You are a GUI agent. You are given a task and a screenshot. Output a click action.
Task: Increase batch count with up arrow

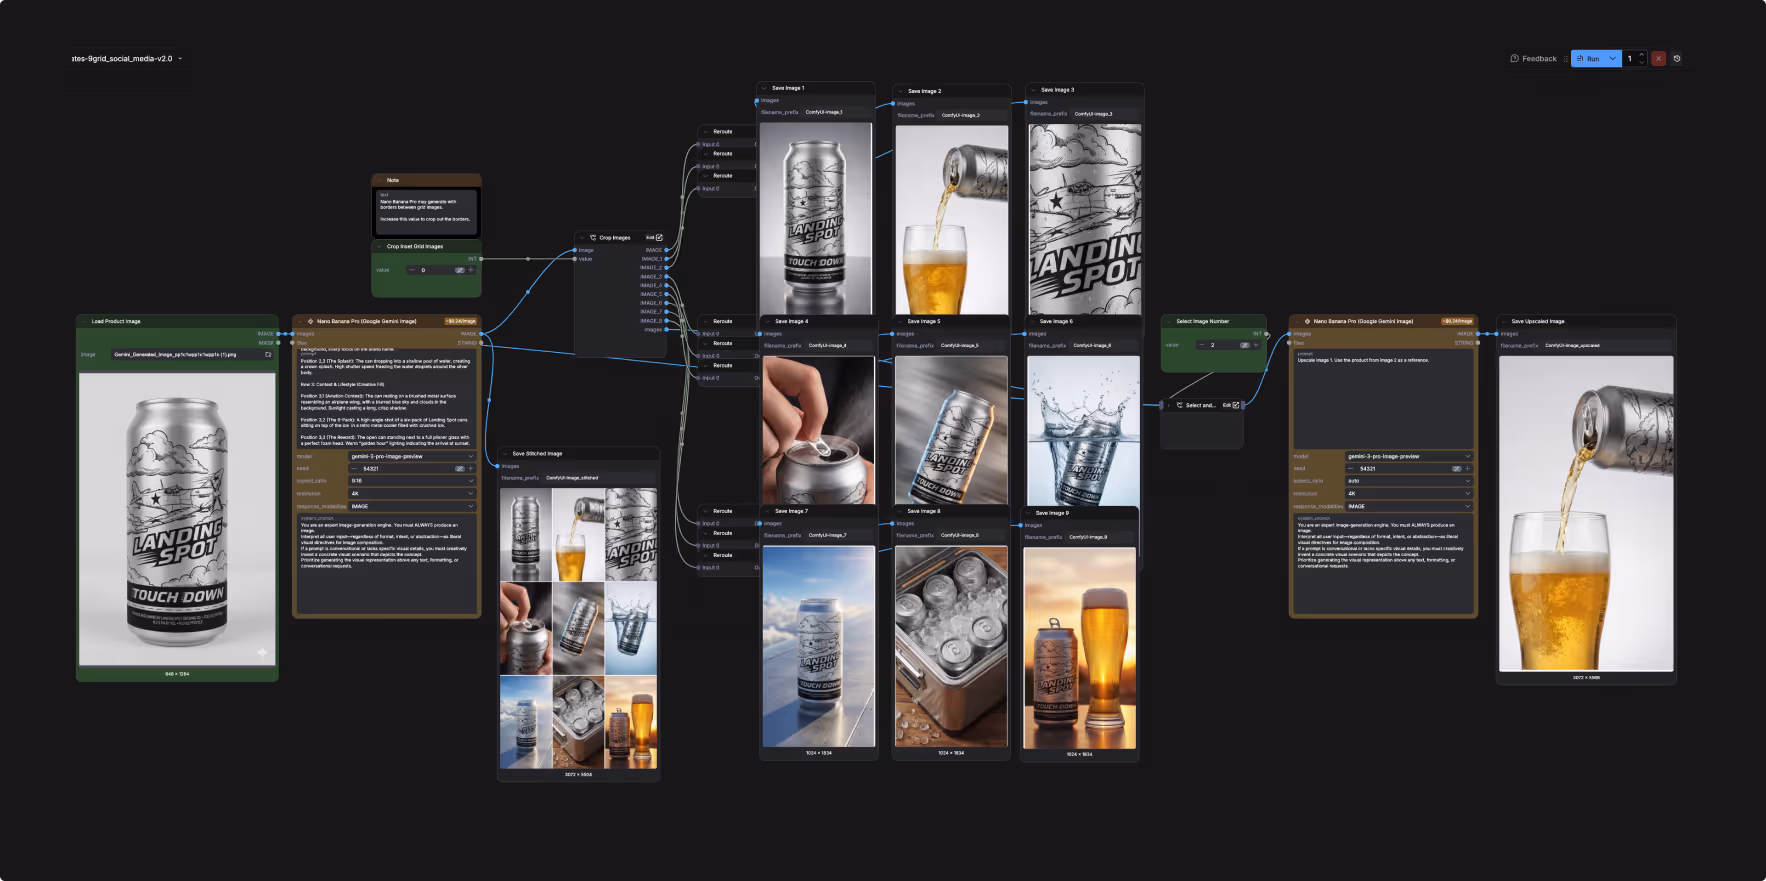coord(1641,55)
